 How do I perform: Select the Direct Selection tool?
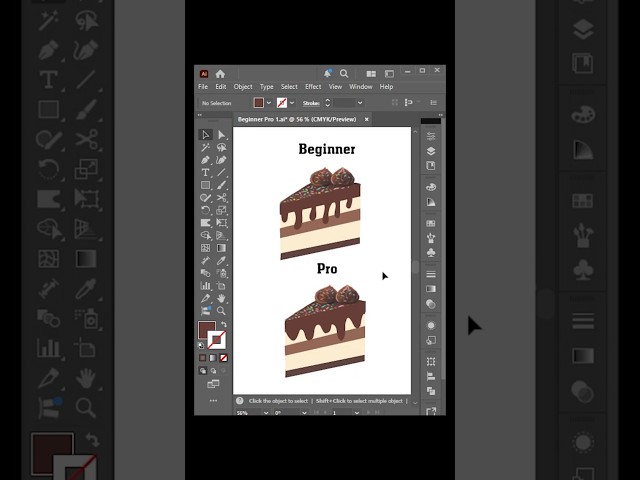[221, 135]
